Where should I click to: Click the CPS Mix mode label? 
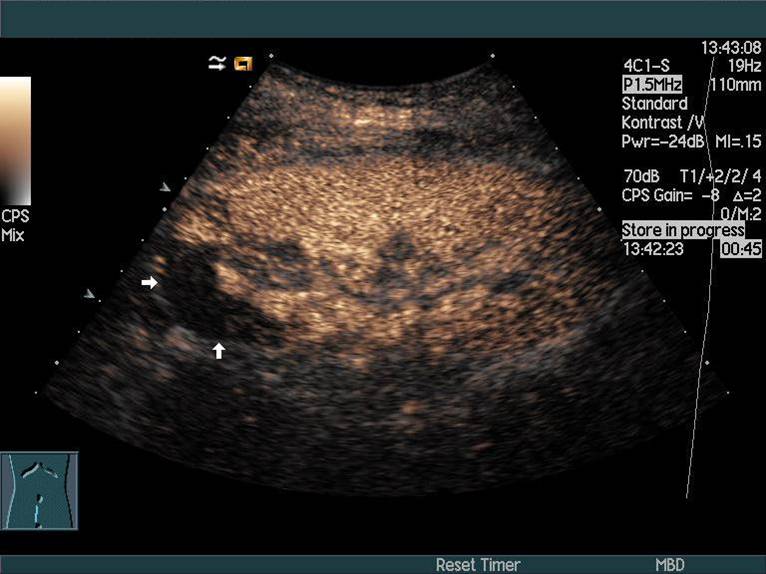pos(14,226)
